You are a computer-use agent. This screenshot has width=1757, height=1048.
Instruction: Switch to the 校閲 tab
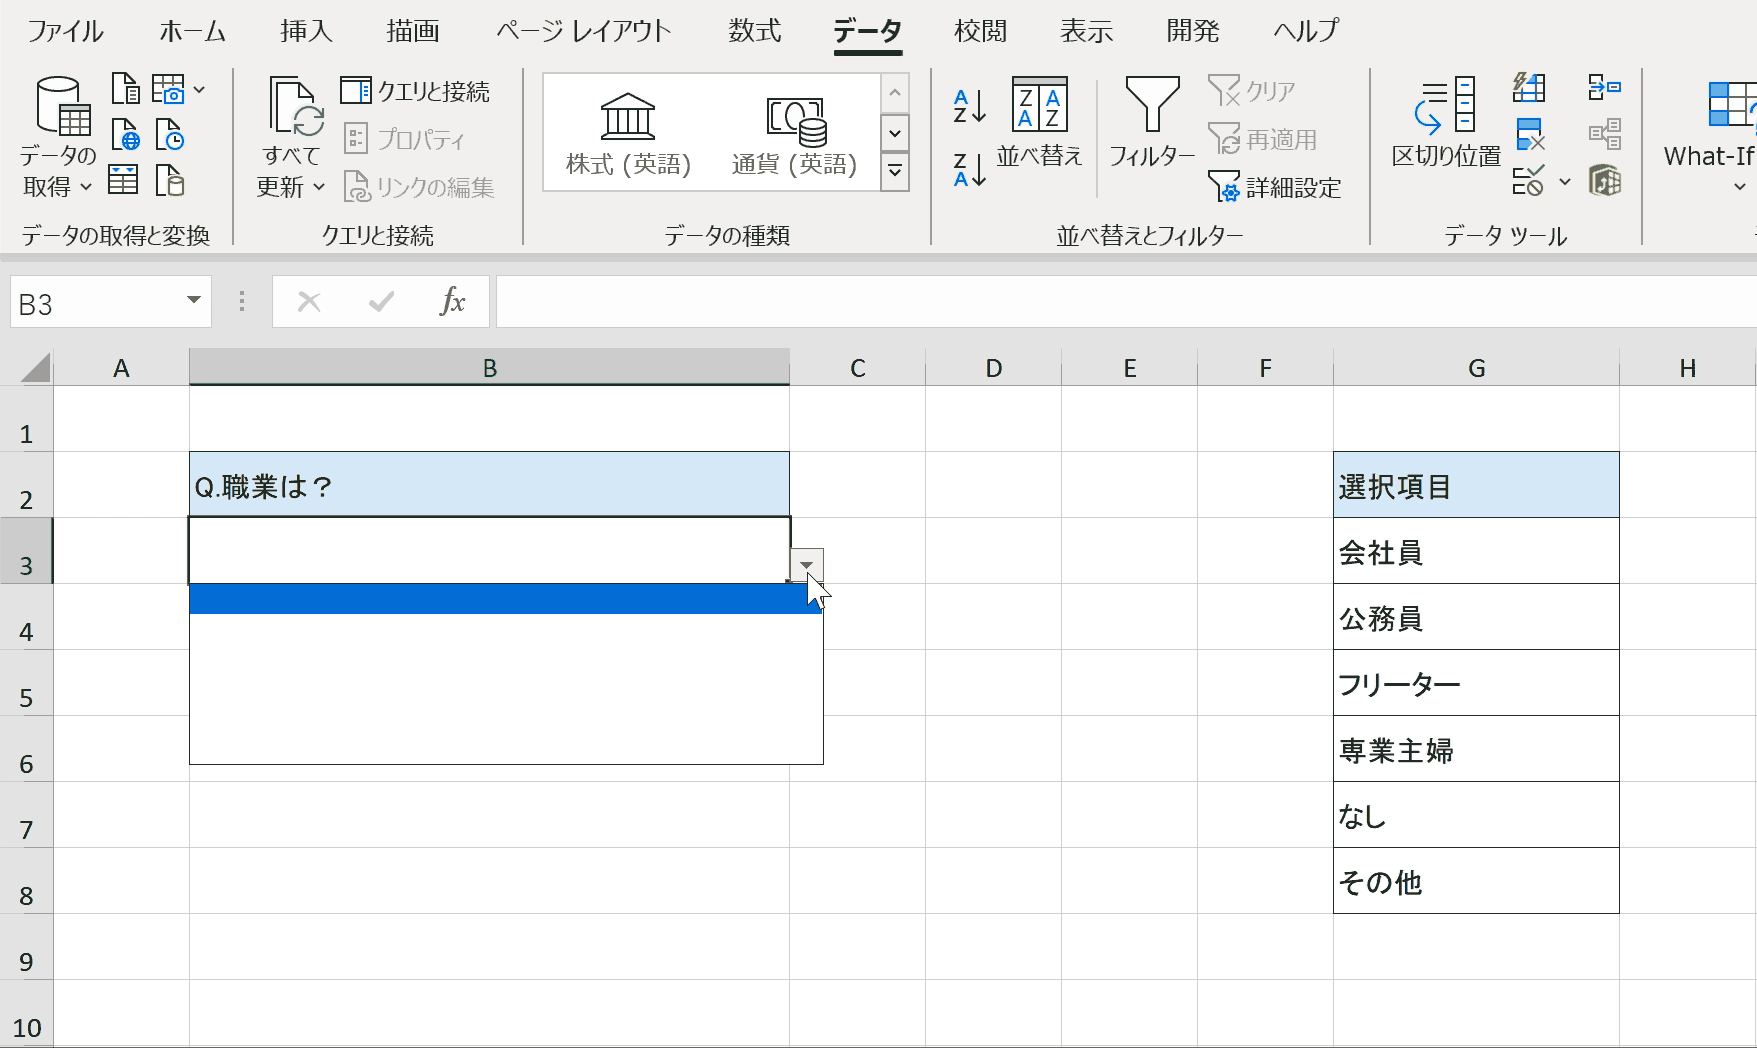tap(980, 31)
